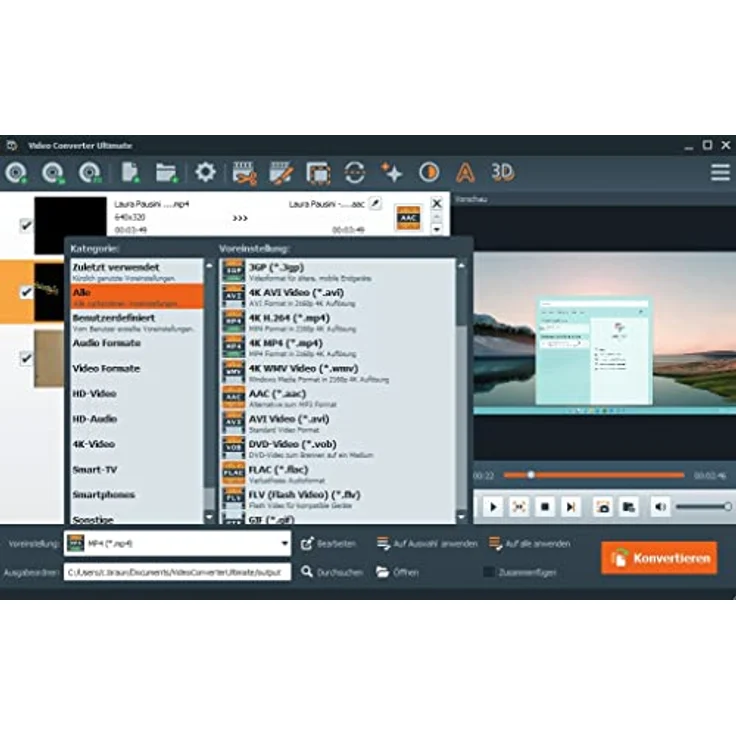Click Auf Auswahl anwenden

[x=427, y=544]
